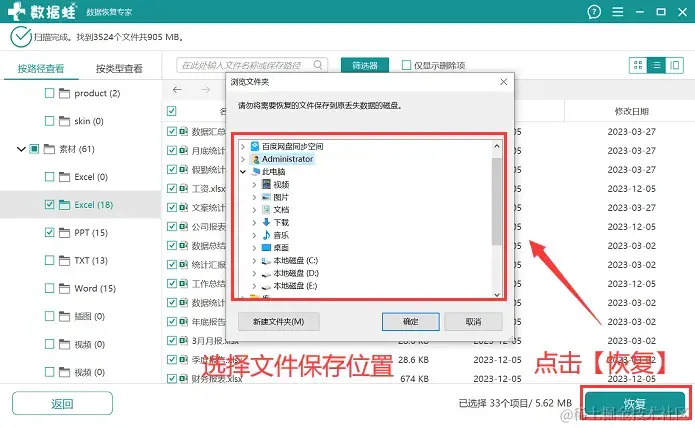Switch to thumbnail grid view
The image size is (695, 428).
638,66
